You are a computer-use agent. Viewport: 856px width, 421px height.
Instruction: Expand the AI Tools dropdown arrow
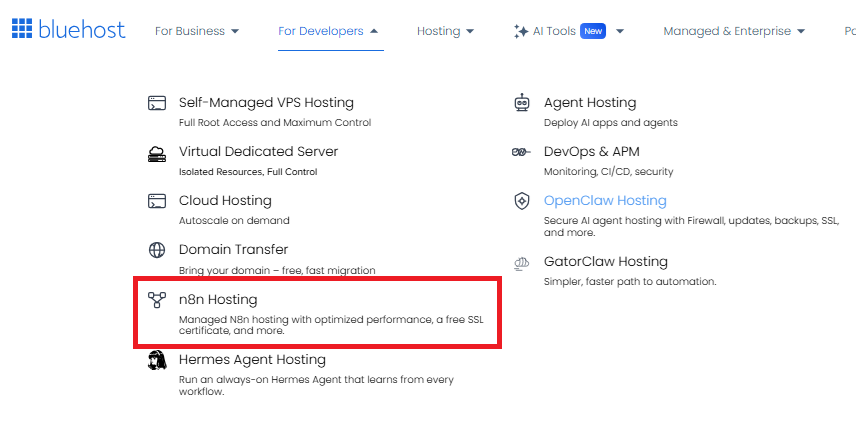click(620, 31)
